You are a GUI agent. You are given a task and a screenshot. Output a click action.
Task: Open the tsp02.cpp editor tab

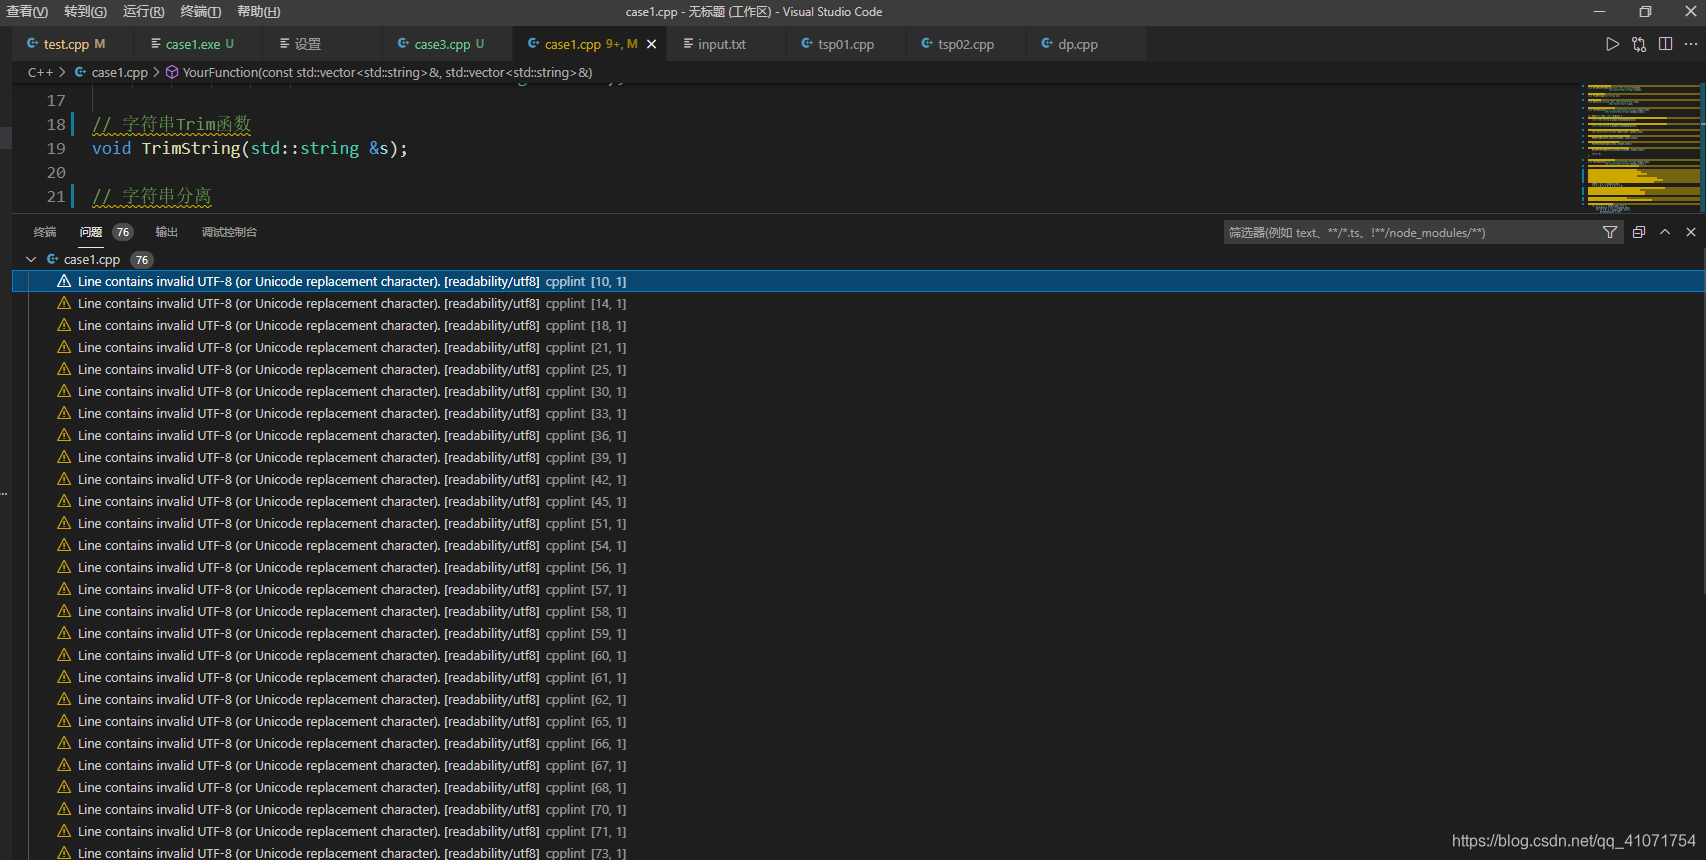[966, 44]
